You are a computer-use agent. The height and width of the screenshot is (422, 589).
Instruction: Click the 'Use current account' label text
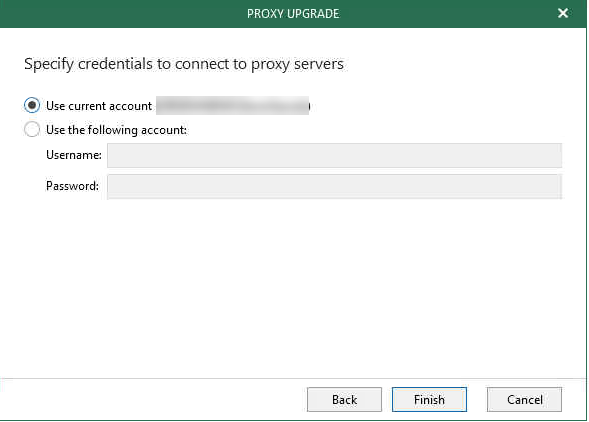coord(99,106)
